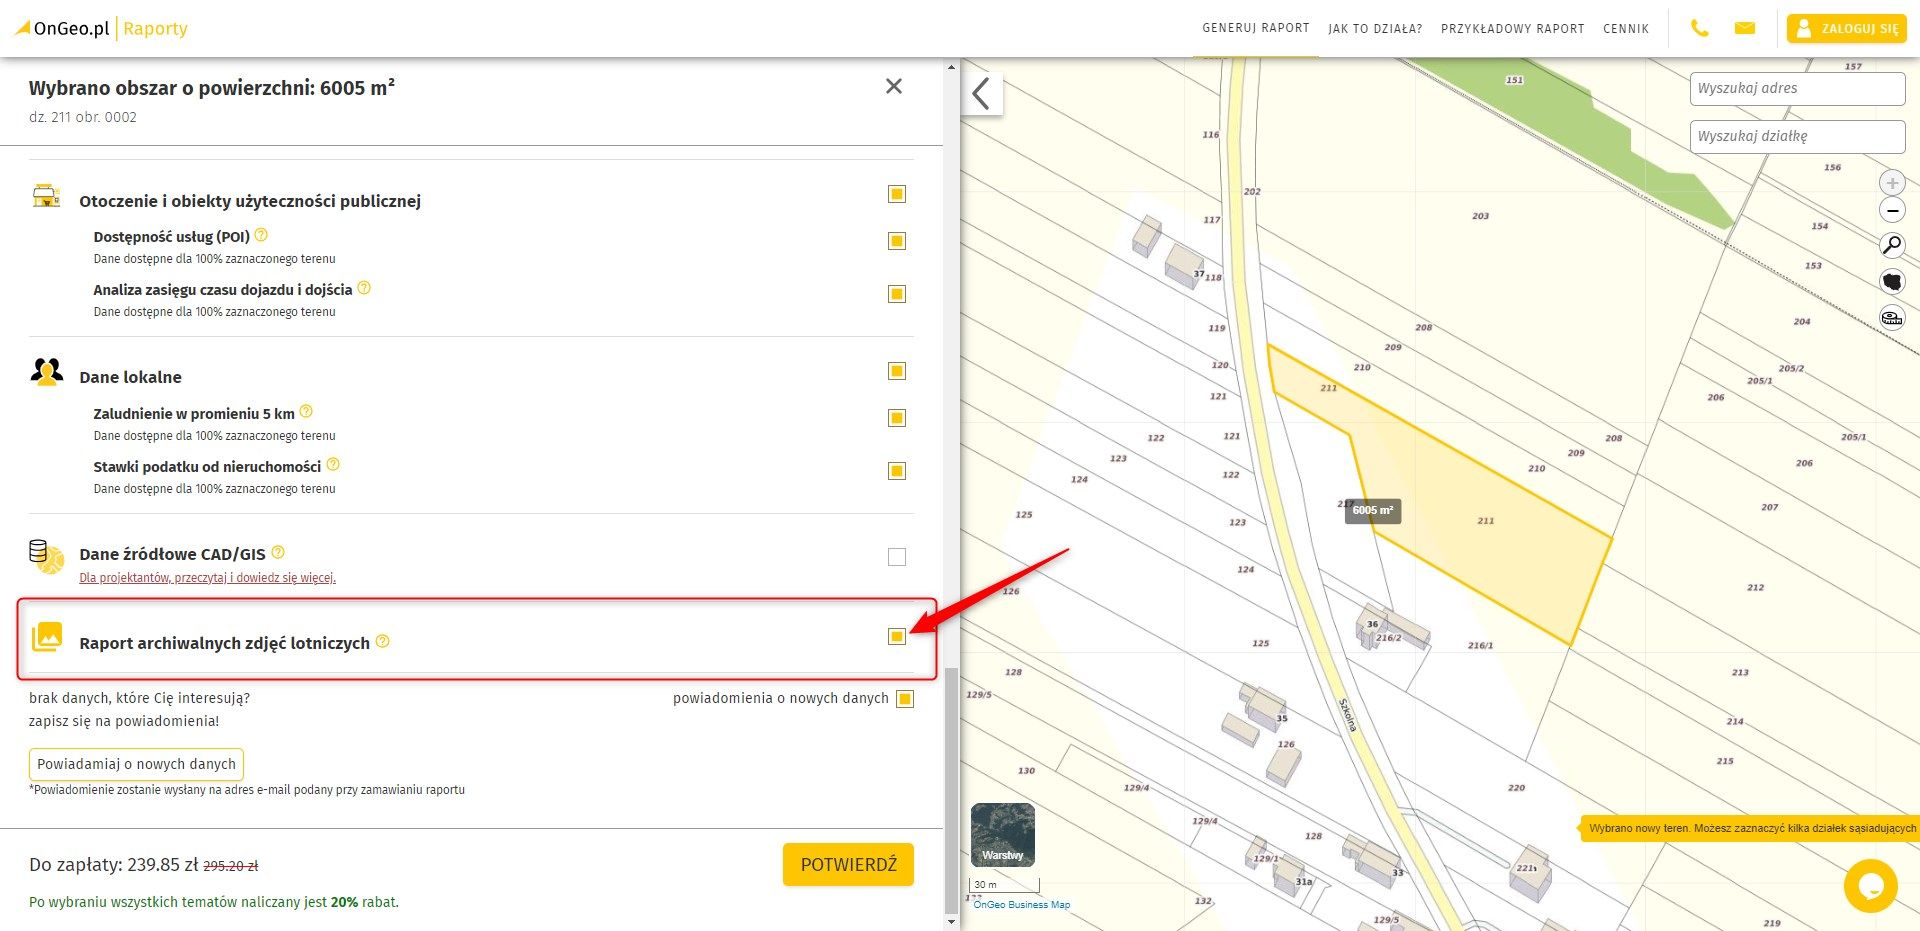Open the orange chat bubble widget

point(1870,885)
